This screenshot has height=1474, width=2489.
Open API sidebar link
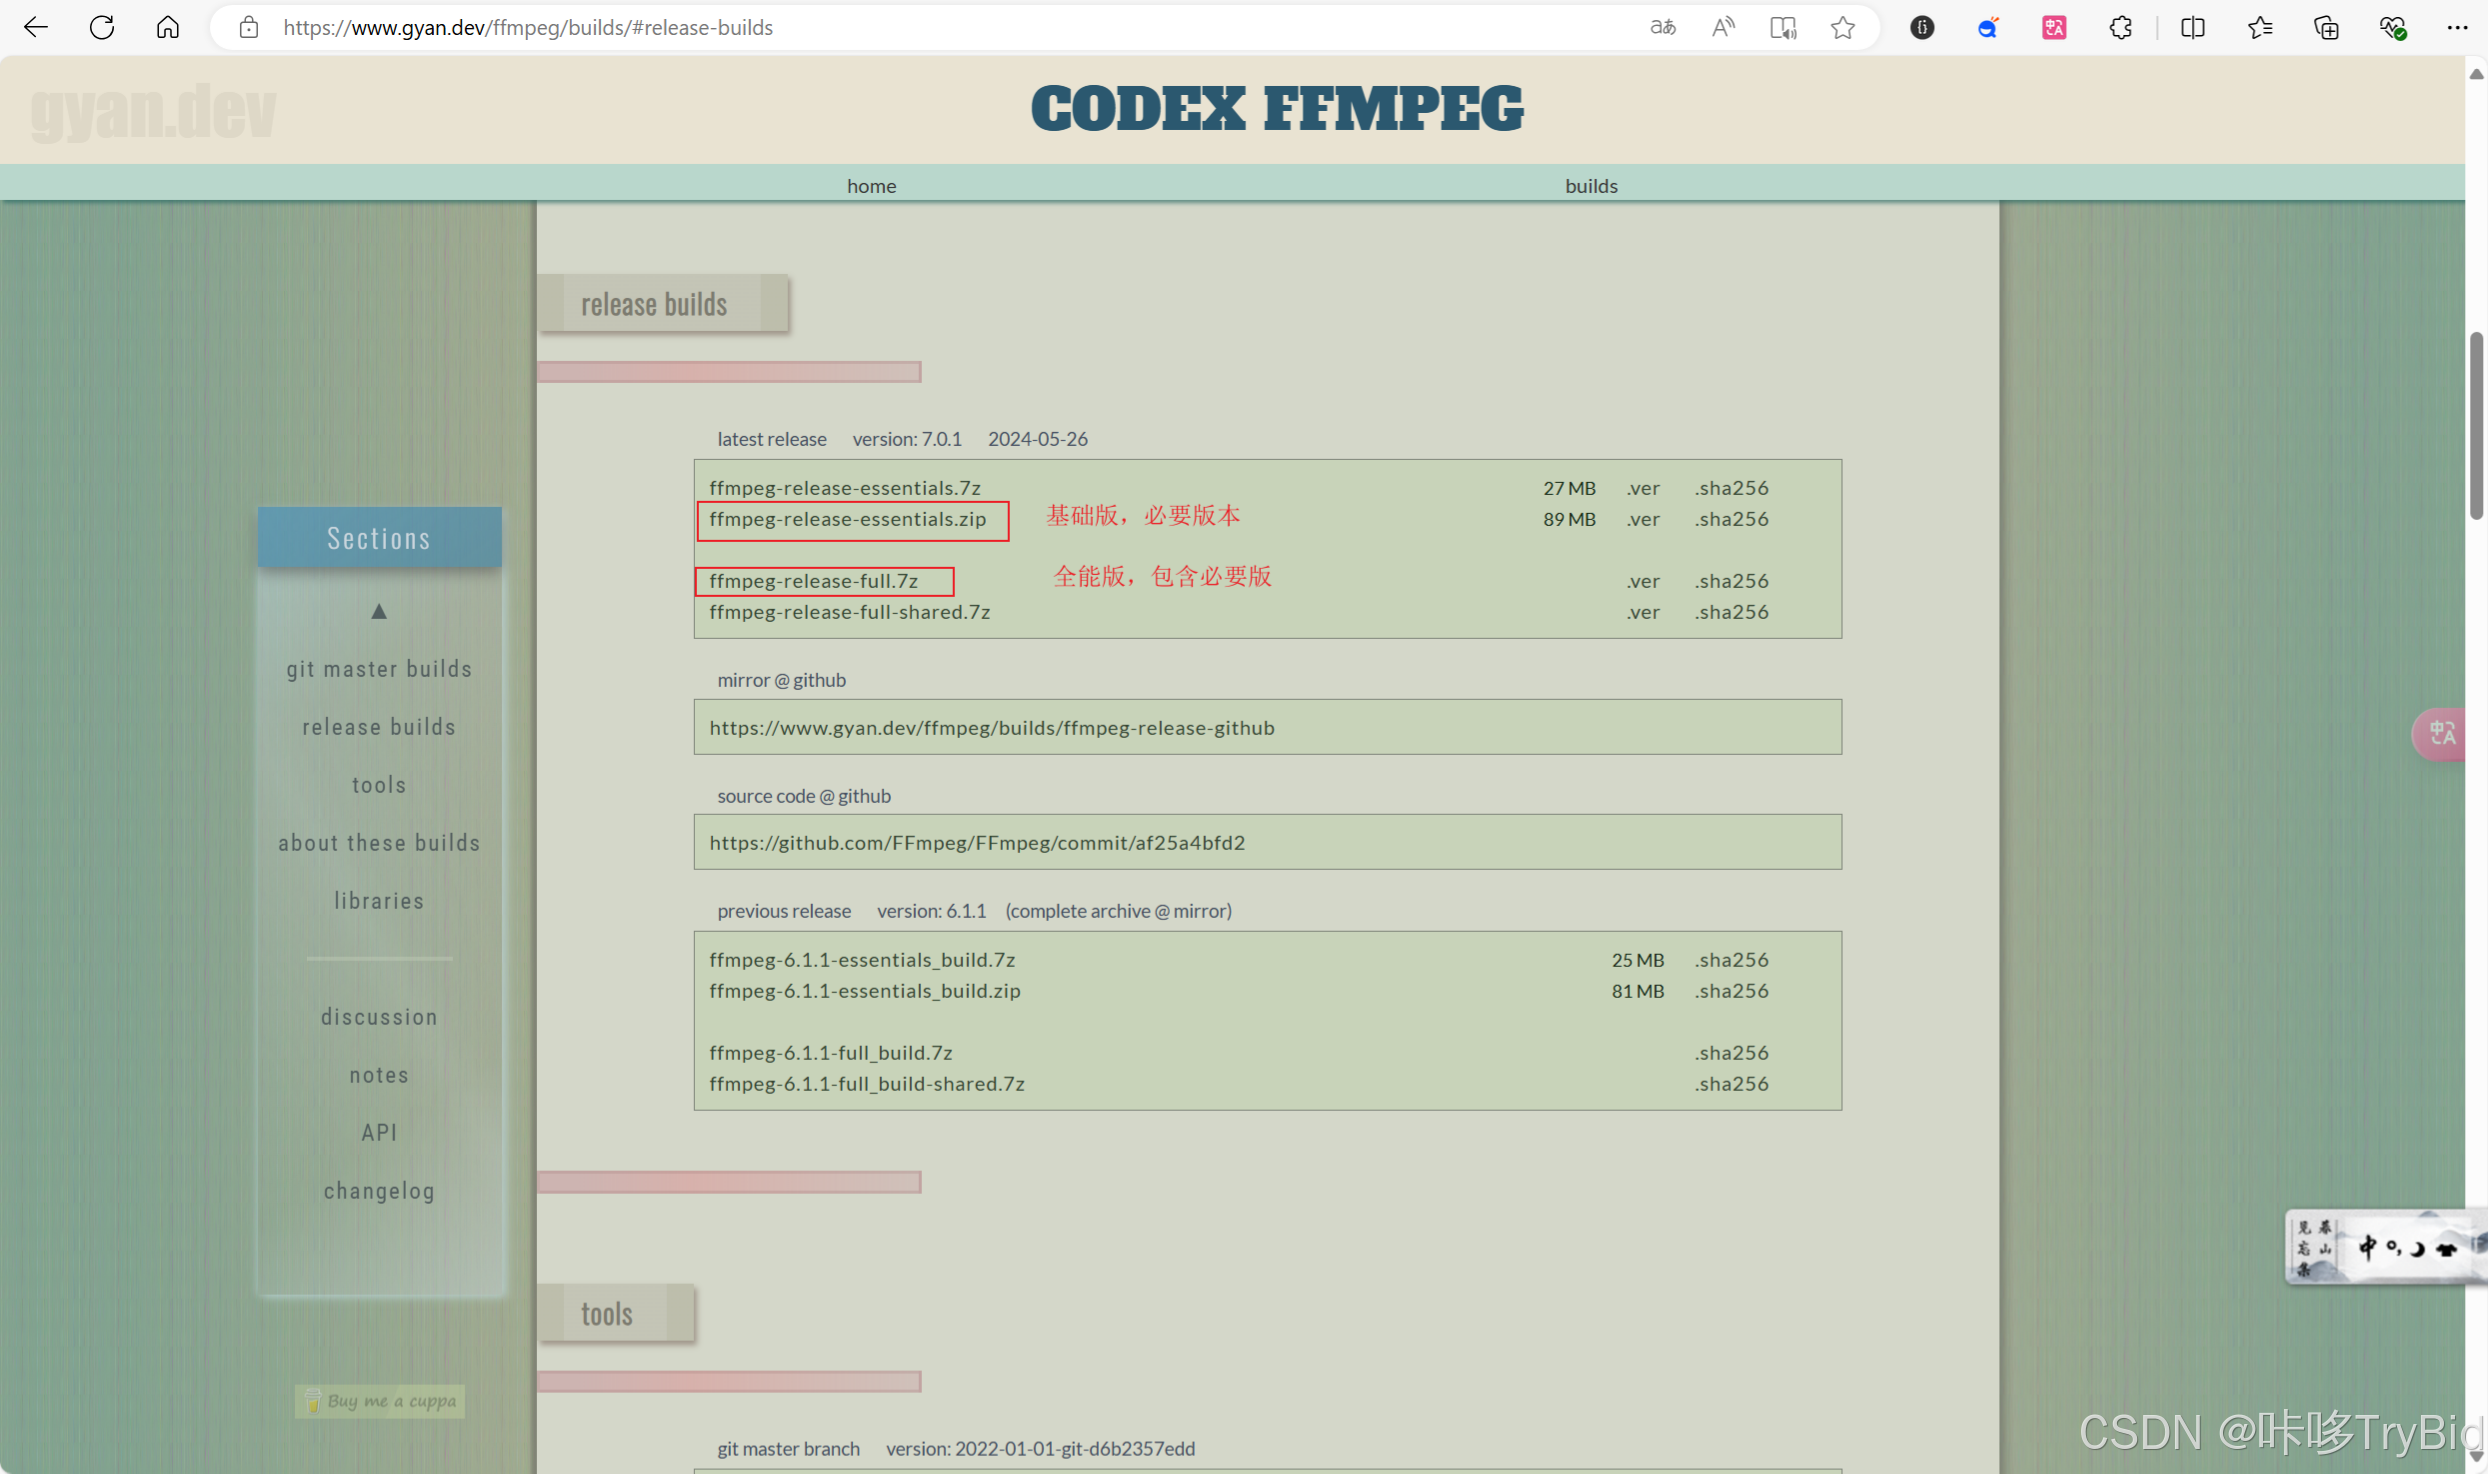tap(379, 1133)
